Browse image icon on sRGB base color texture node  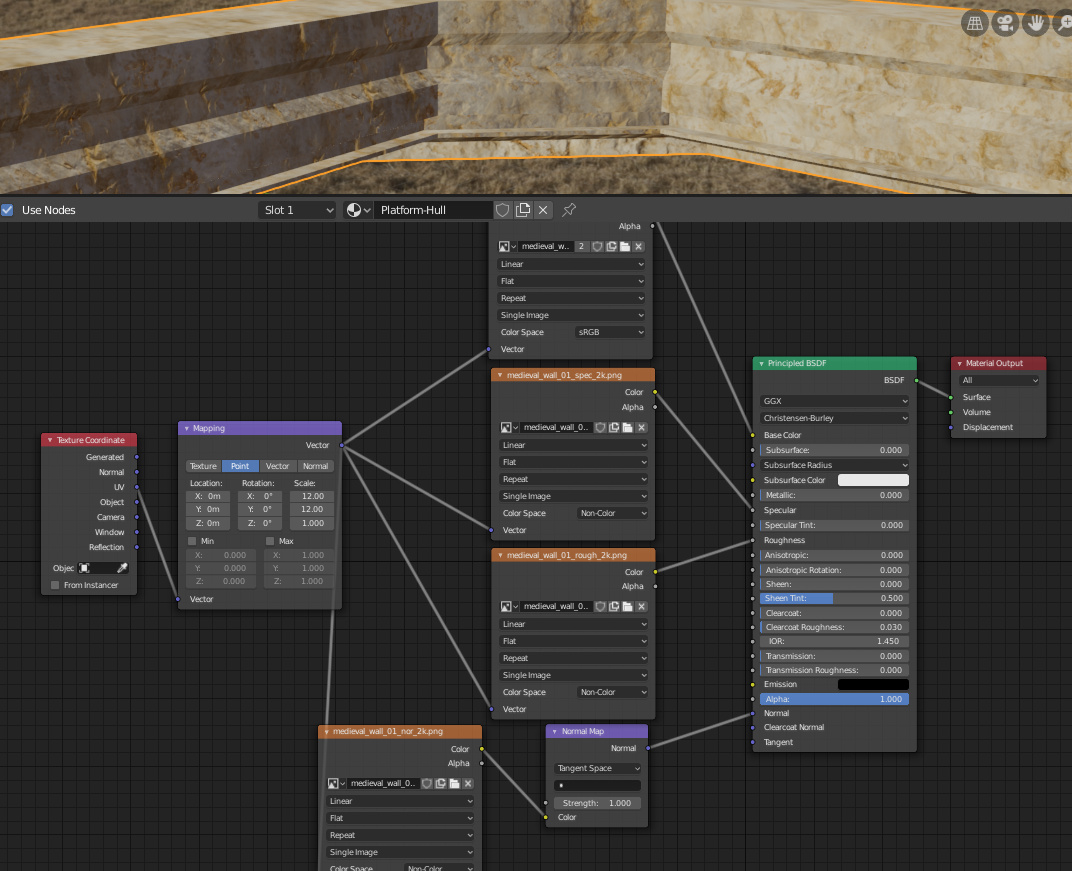click(507, 246)
